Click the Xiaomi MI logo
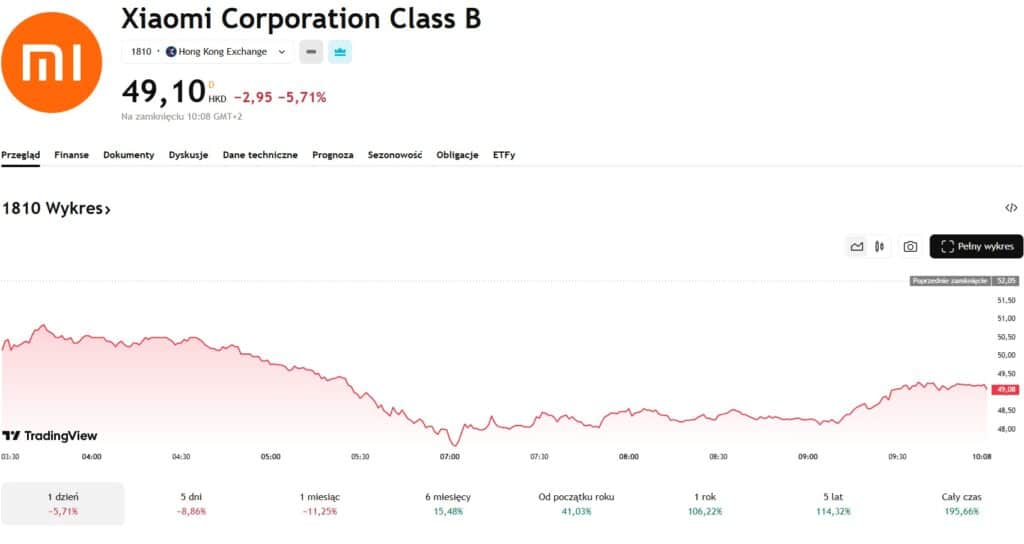The height and width of the screenshot is (544, 1024). point(52,63)
